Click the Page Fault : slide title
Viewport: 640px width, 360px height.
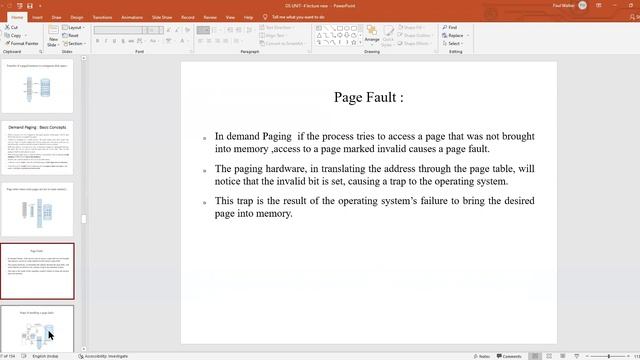pos(369,97)
